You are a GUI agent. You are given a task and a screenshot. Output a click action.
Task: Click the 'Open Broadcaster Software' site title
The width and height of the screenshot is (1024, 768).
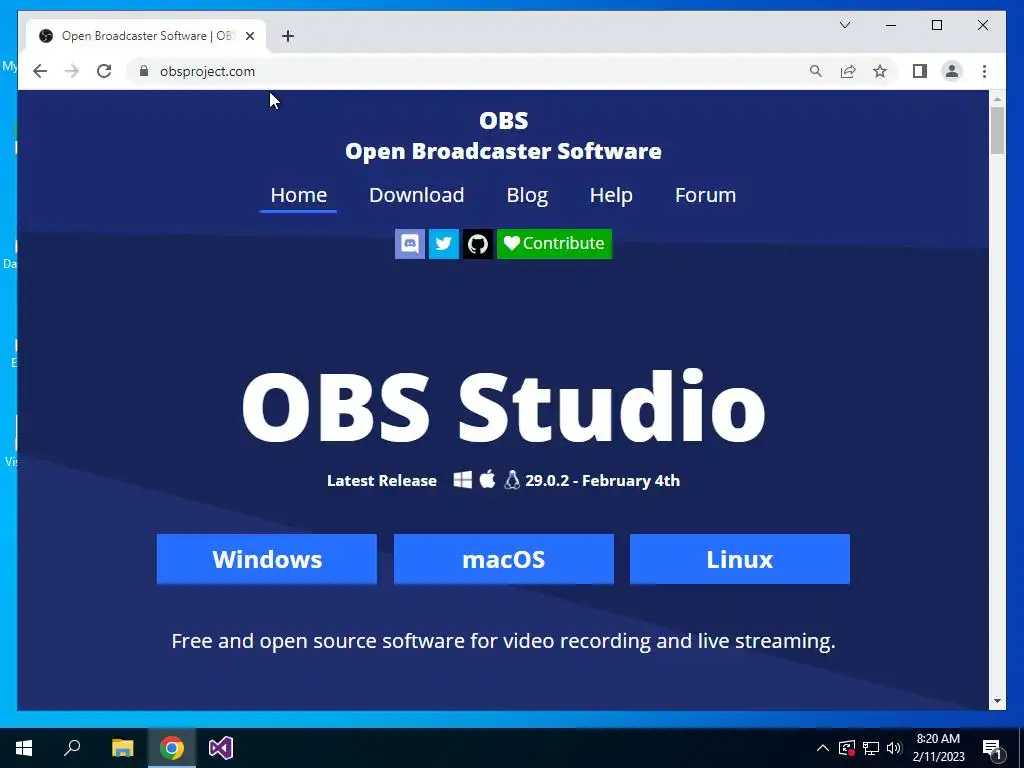coord(504,152)
